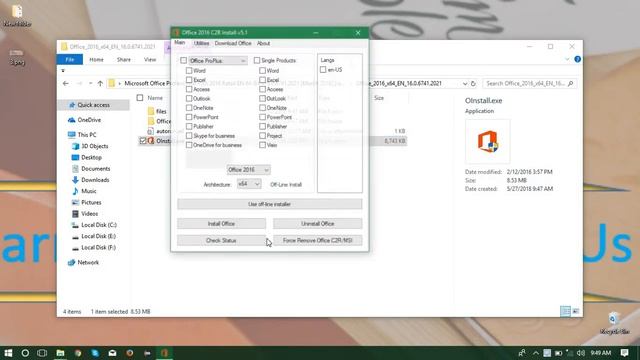
Task: Enable Skype for business checkbox
Action: [189, 136]
